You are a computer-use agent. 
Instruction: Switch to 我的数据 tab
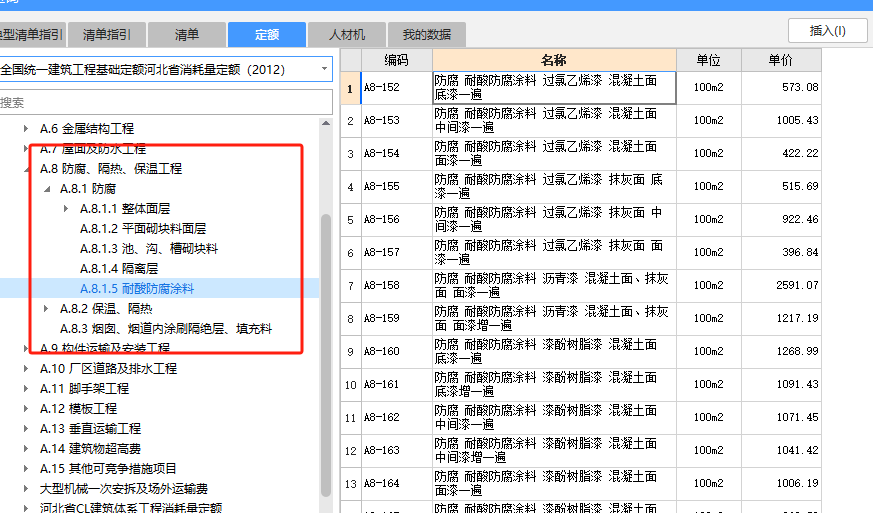tap(427, 35)
